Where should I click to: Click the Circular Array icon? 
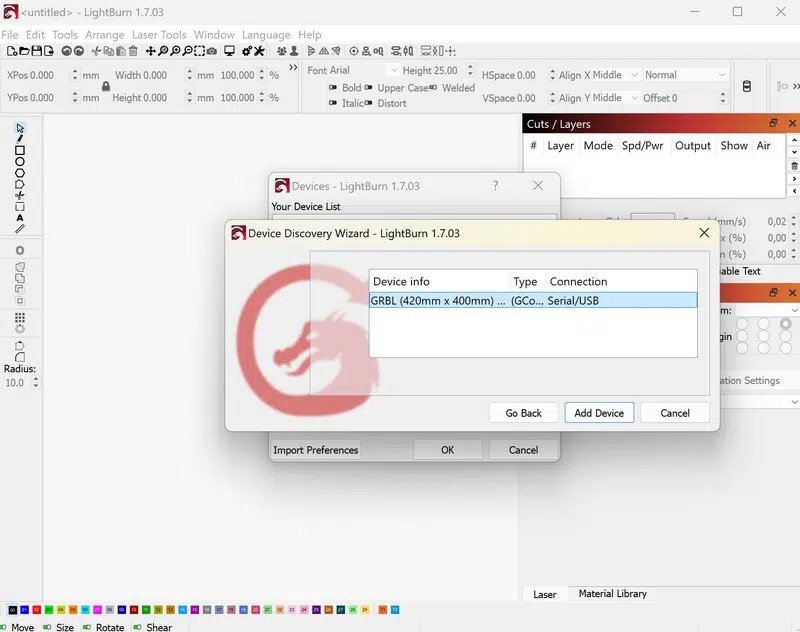20,329
